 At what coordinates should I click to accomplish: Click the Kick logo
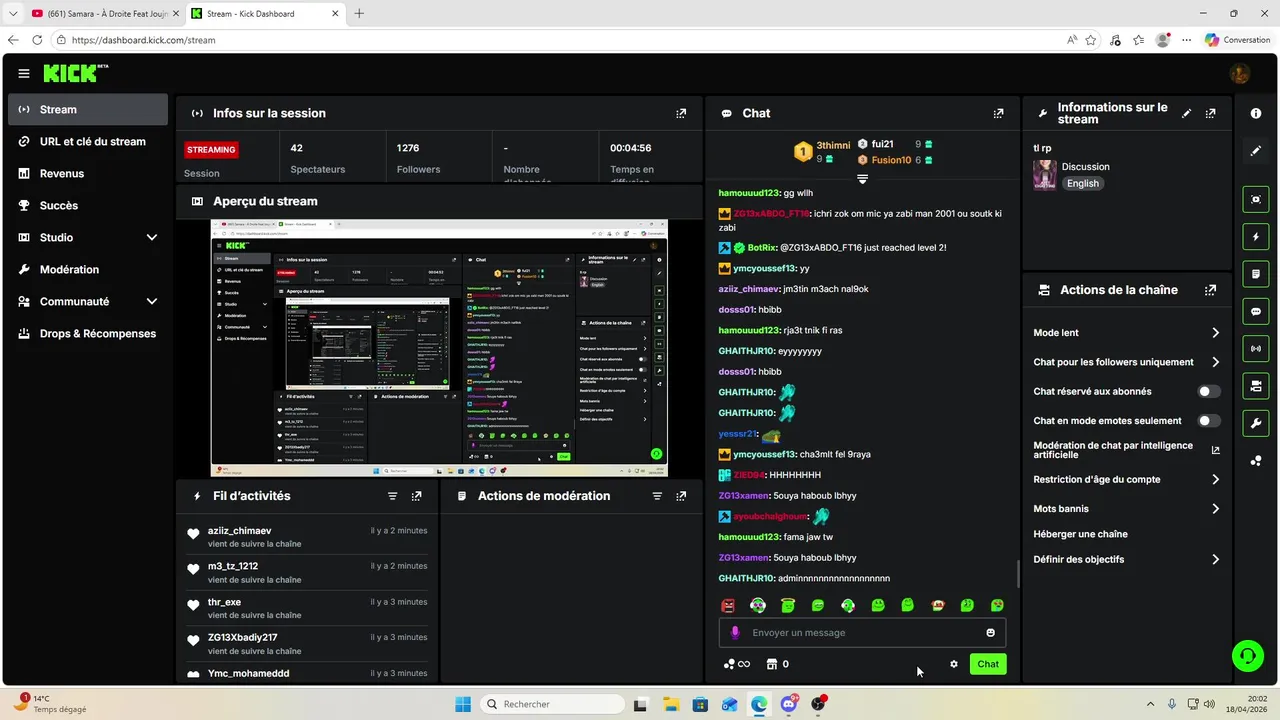pos(75,73)
